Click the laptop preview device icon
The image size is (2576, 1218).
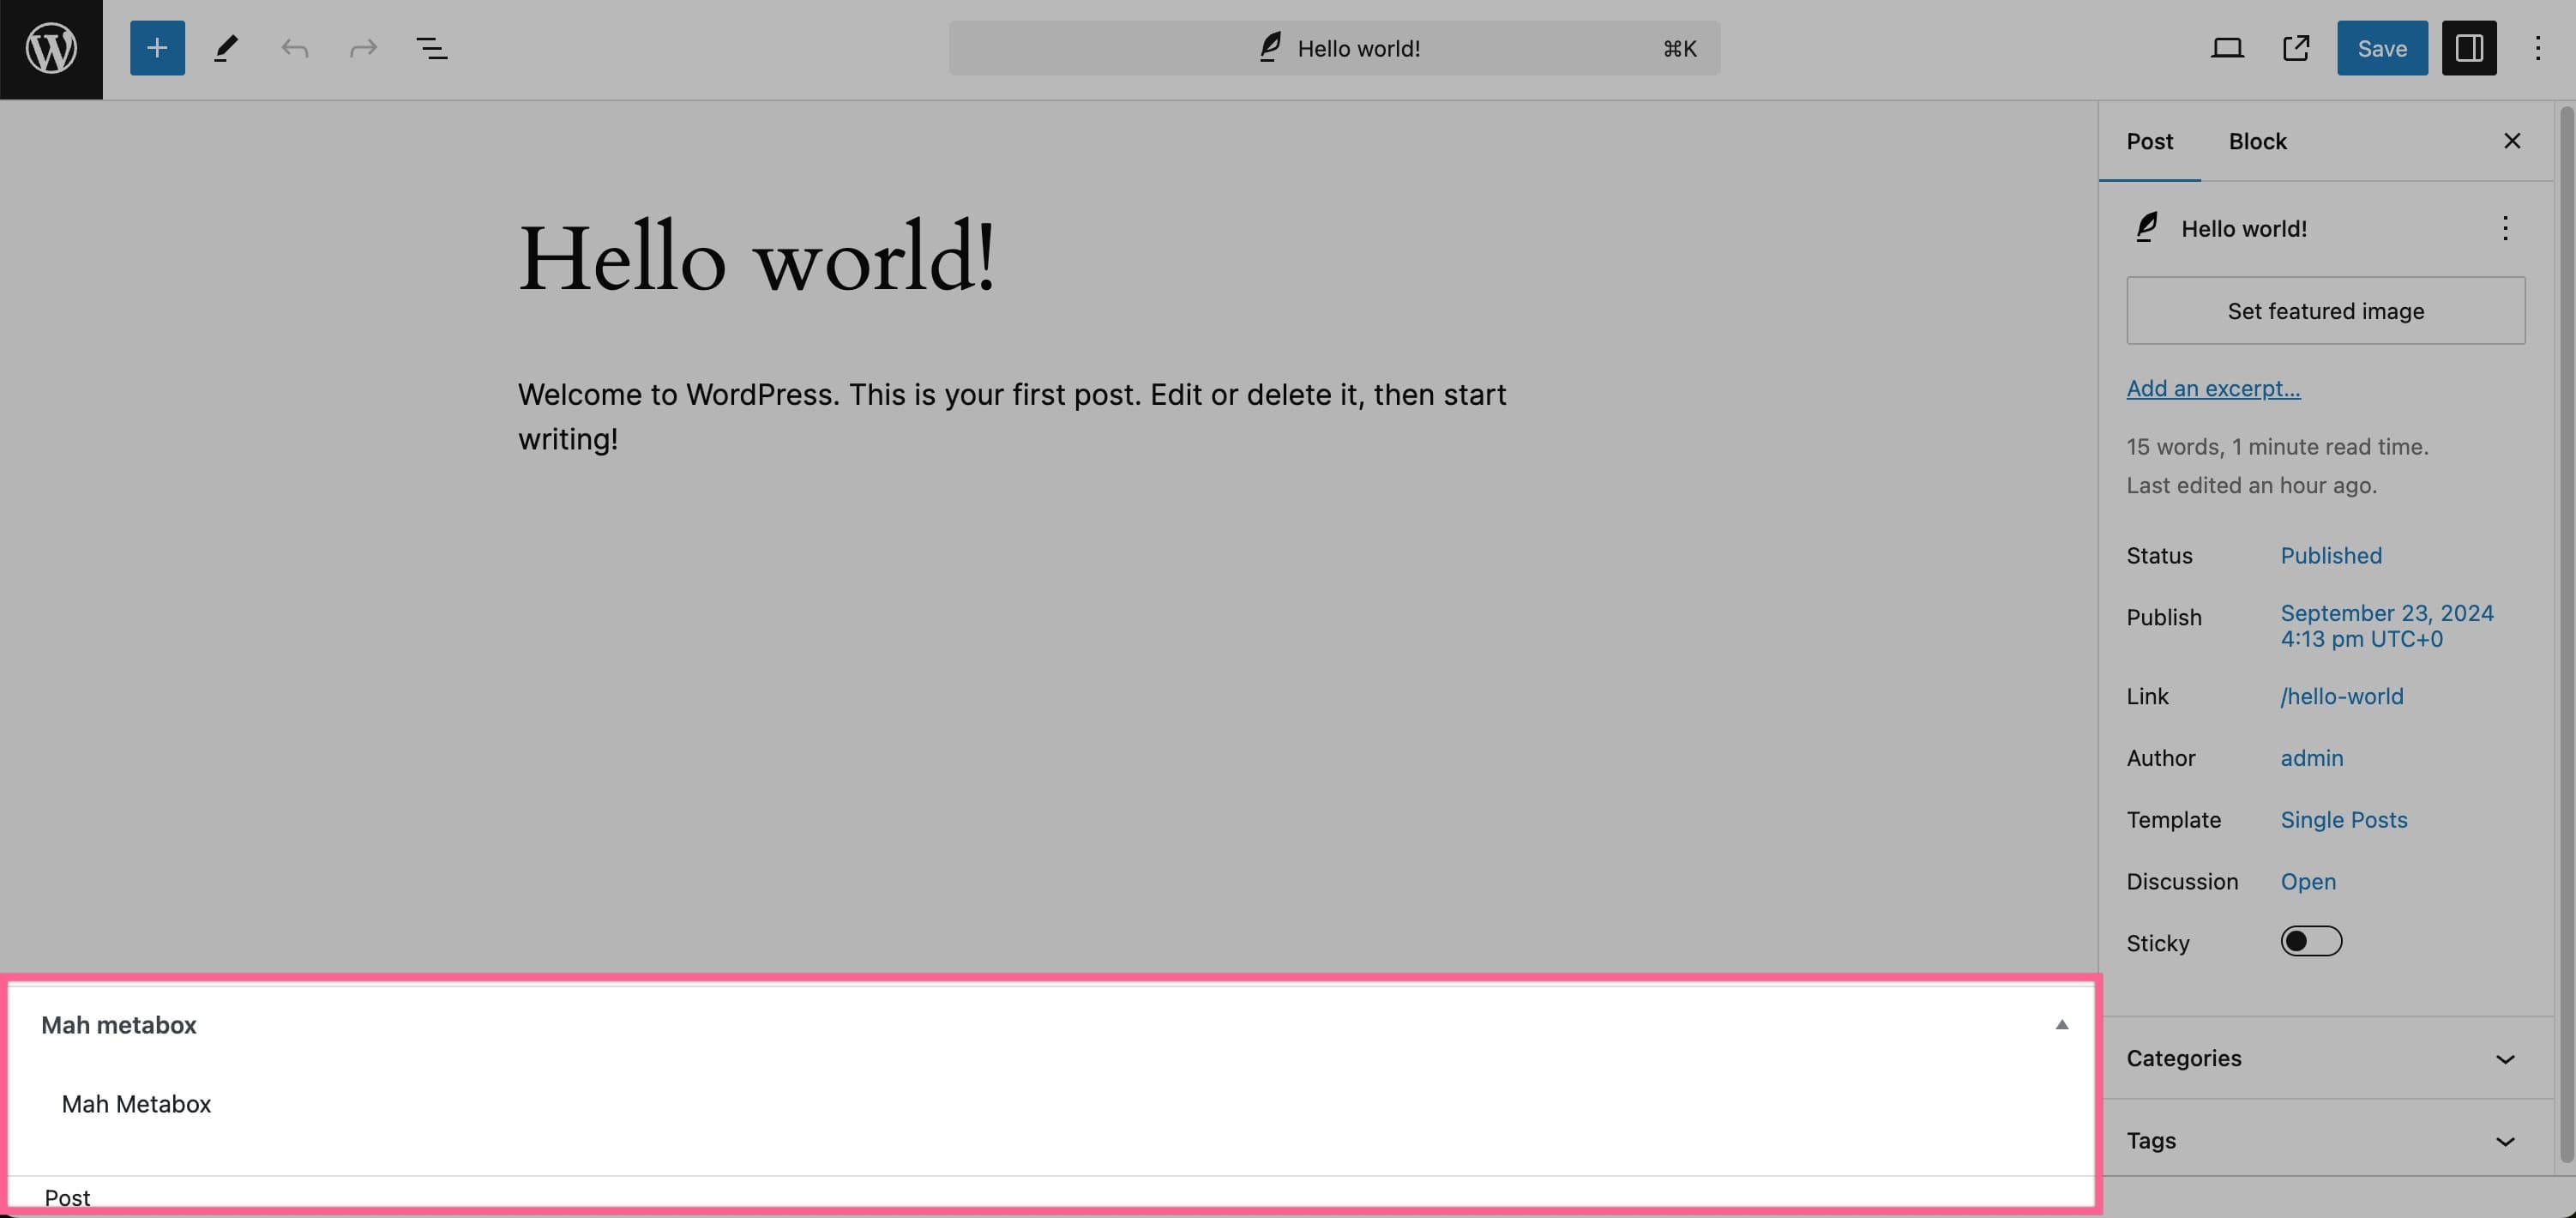2226,48
